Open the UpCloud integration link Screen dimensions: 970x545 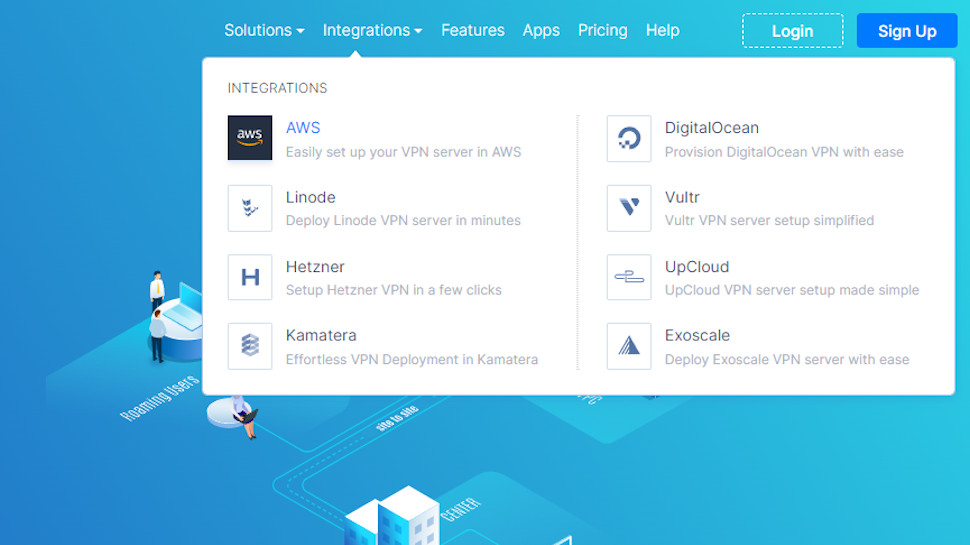pos(697,267)
